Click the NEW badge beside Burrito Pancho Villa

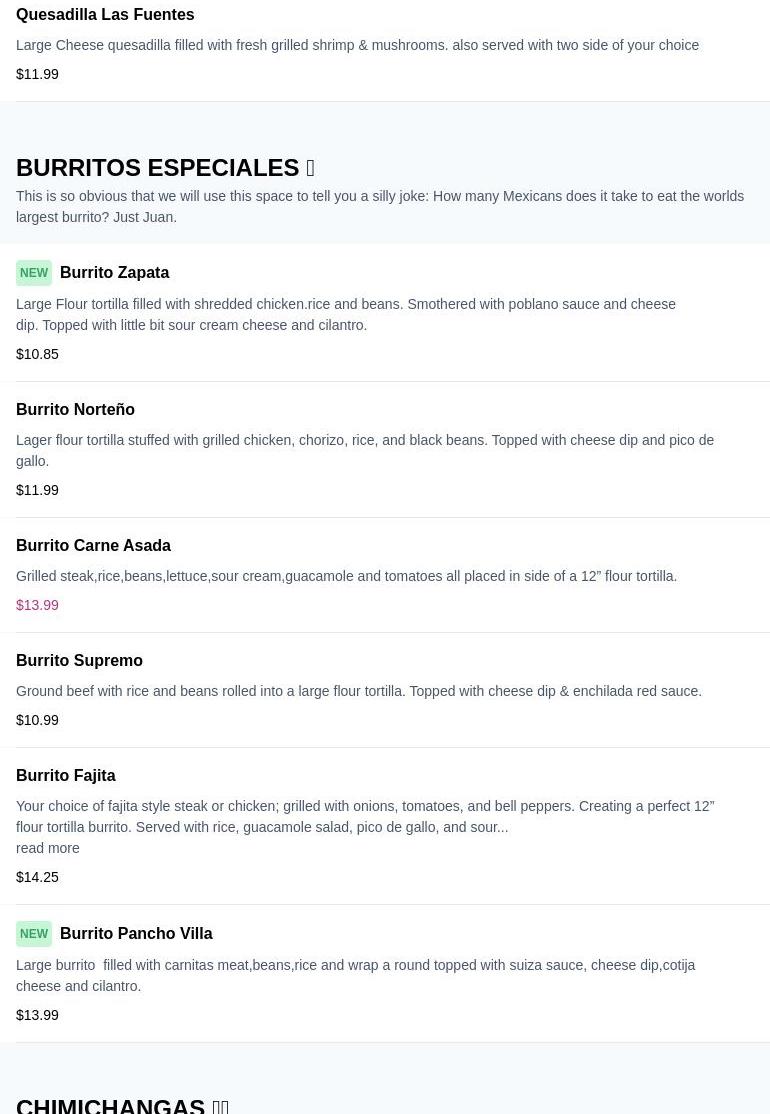point(34,934)
